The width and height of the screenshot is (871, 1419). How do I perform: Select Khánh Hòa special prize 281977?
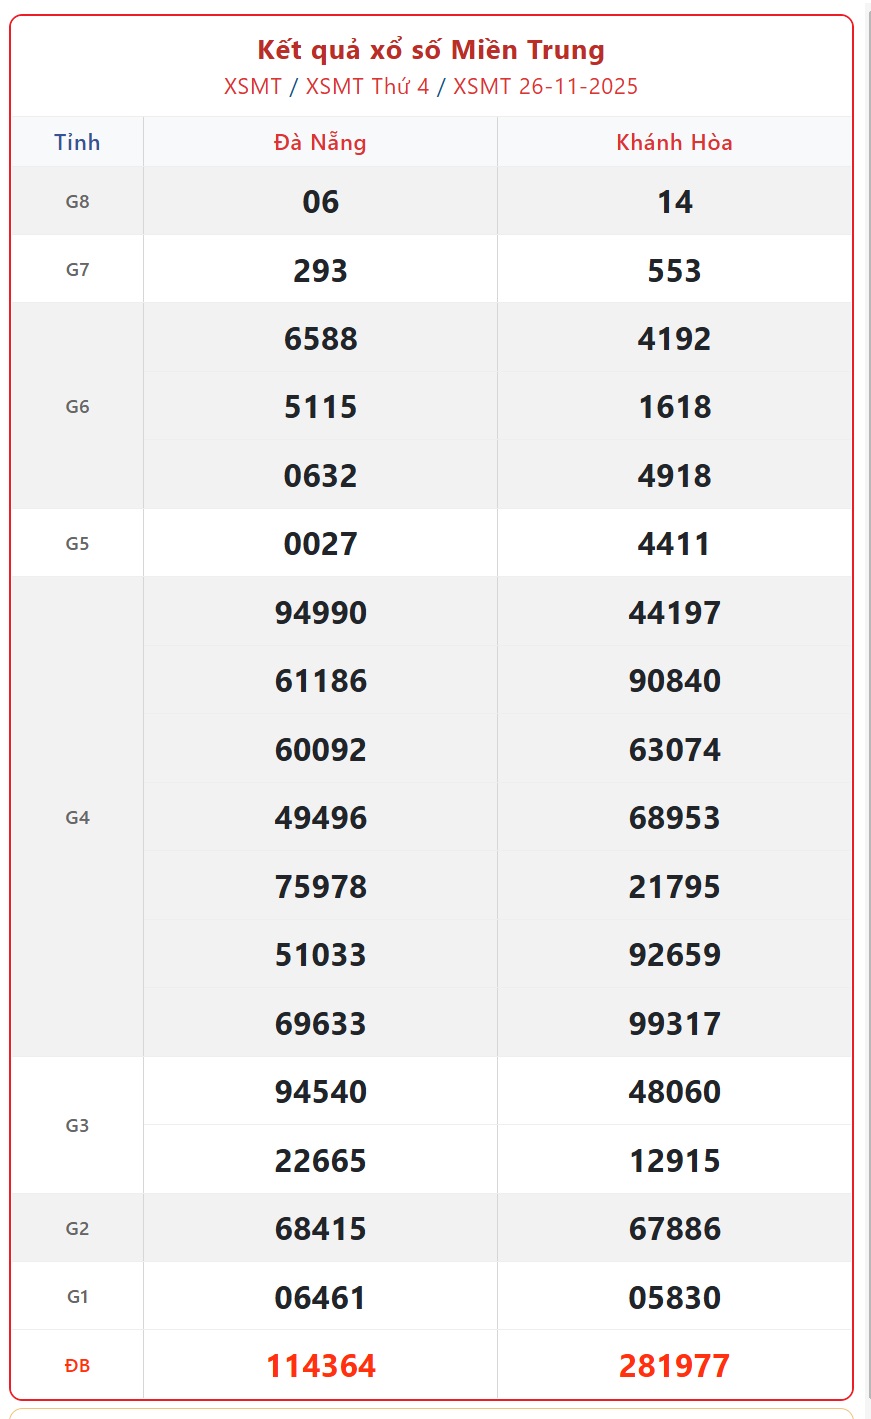(x=674, y=1365)
